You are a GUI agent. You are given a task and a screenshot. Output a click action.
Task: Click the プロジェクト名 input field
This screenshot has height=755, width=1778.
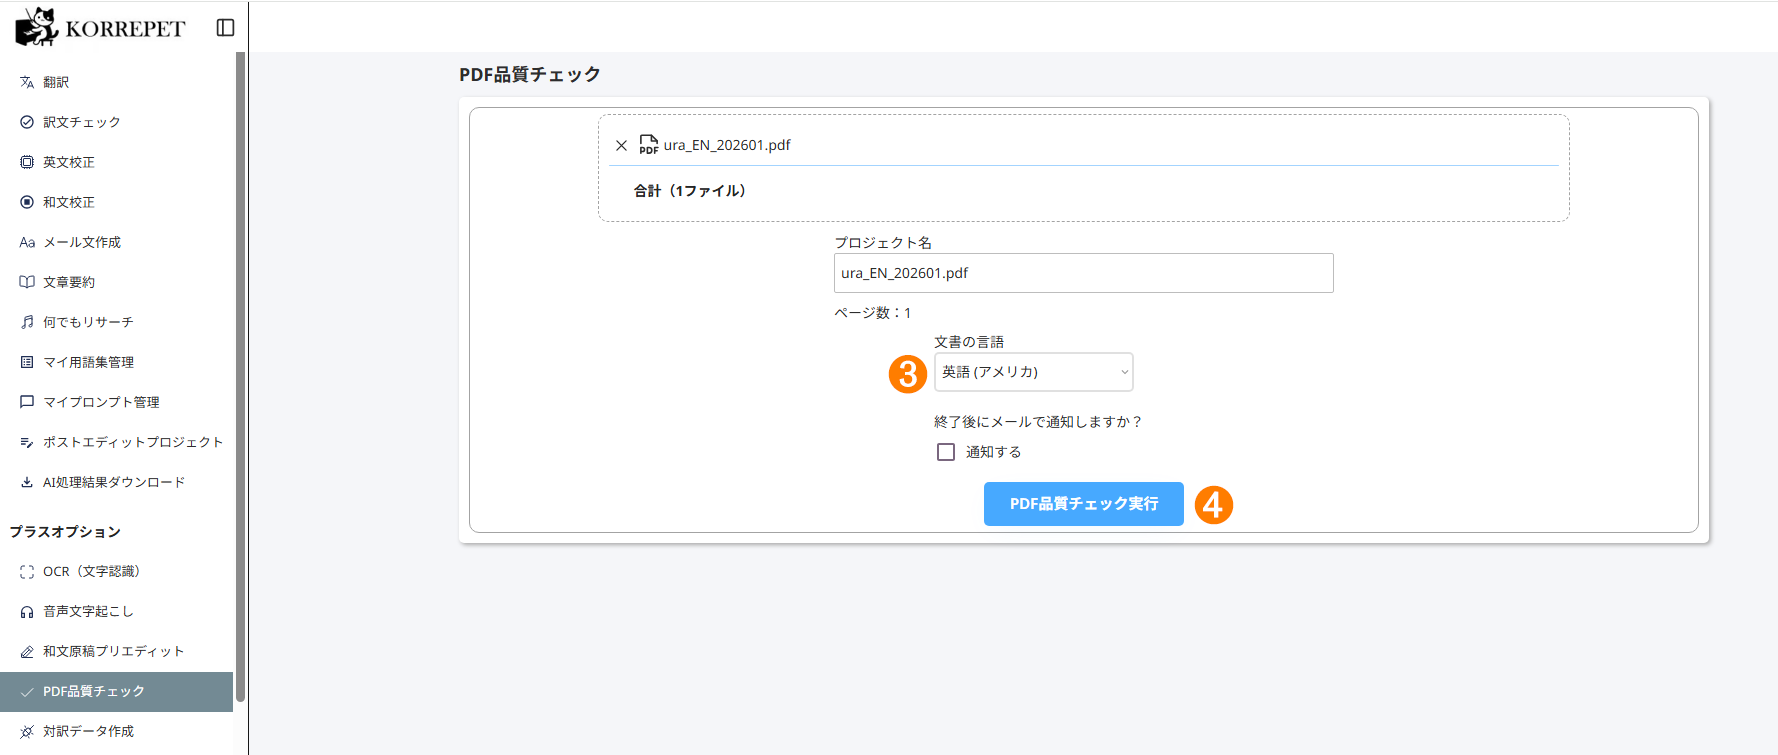pyautogui.click(x=1084, y=273)
